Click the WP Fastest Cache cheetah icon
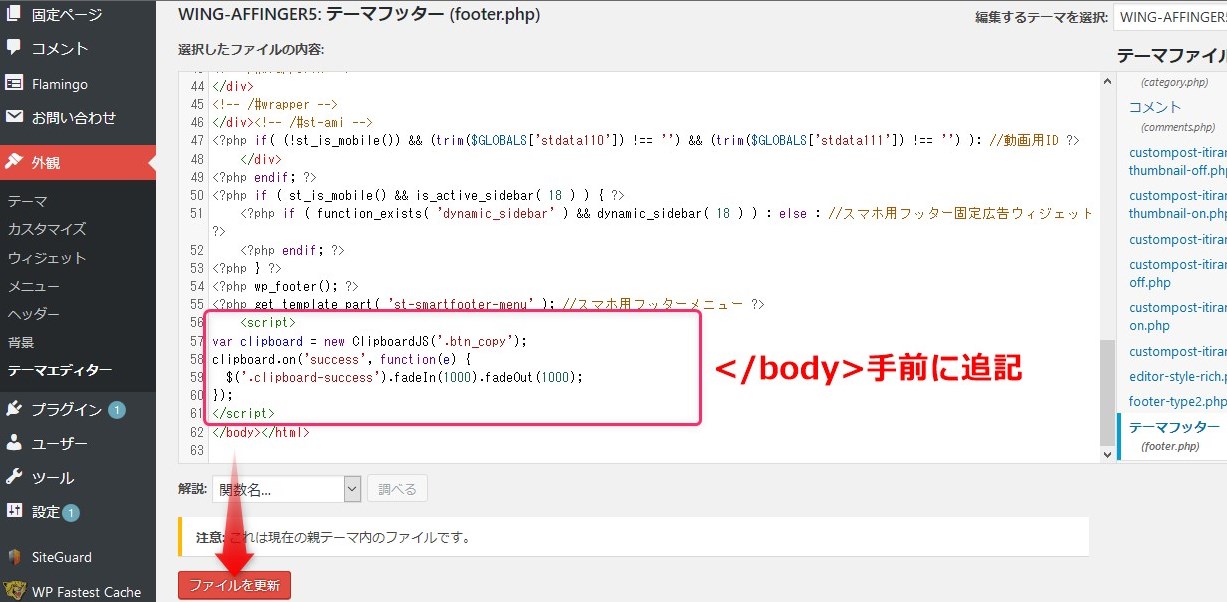The image size is (1227, 602). (x=14, y=591)
